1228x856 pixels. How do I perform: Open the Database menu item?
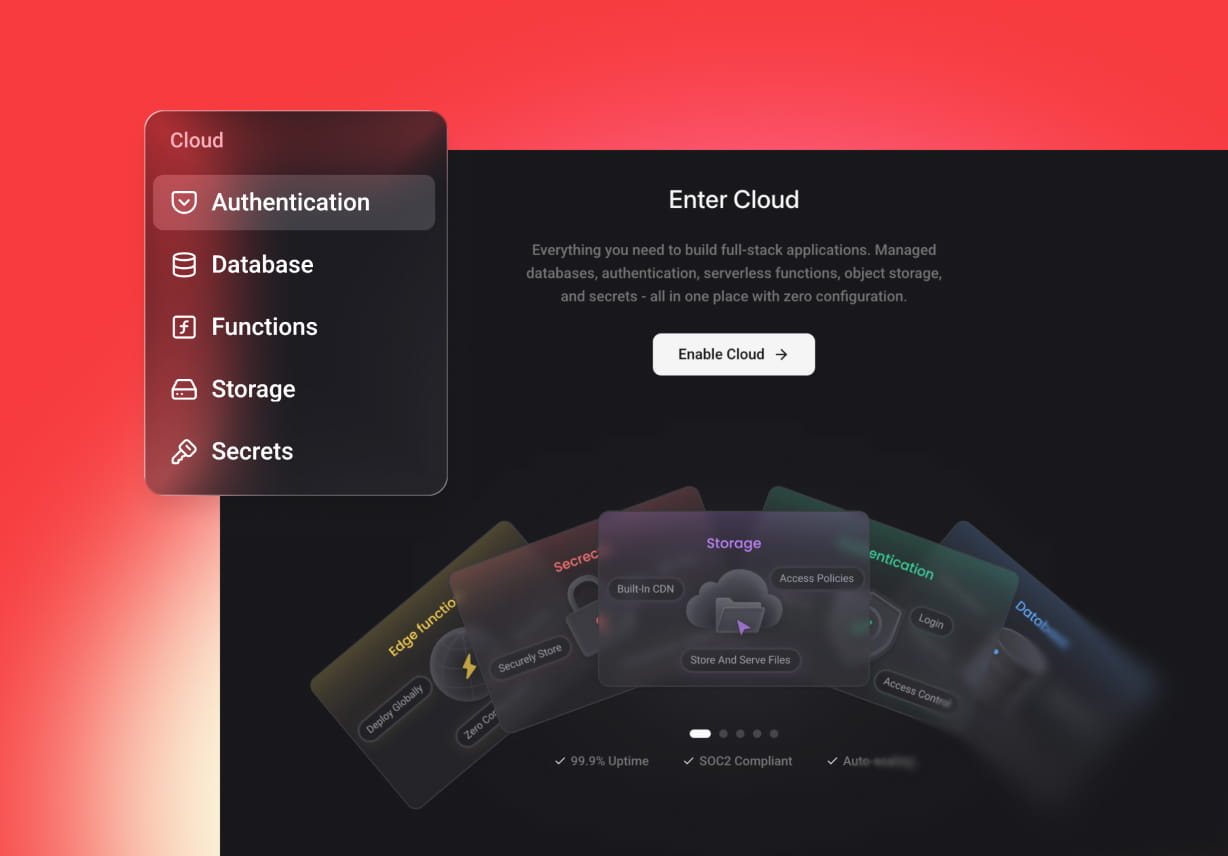tap(294, 265)
